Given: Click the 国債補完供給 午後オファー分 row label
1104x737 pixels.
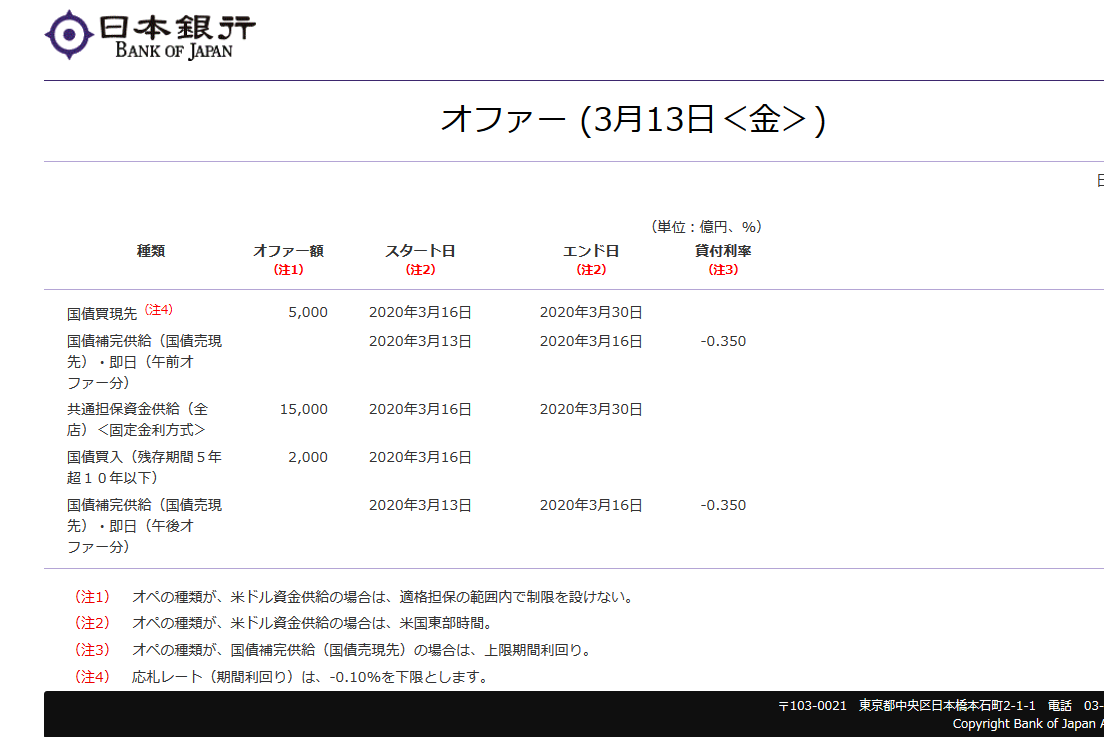Looking at the screenshot, I should click(144, 526).
